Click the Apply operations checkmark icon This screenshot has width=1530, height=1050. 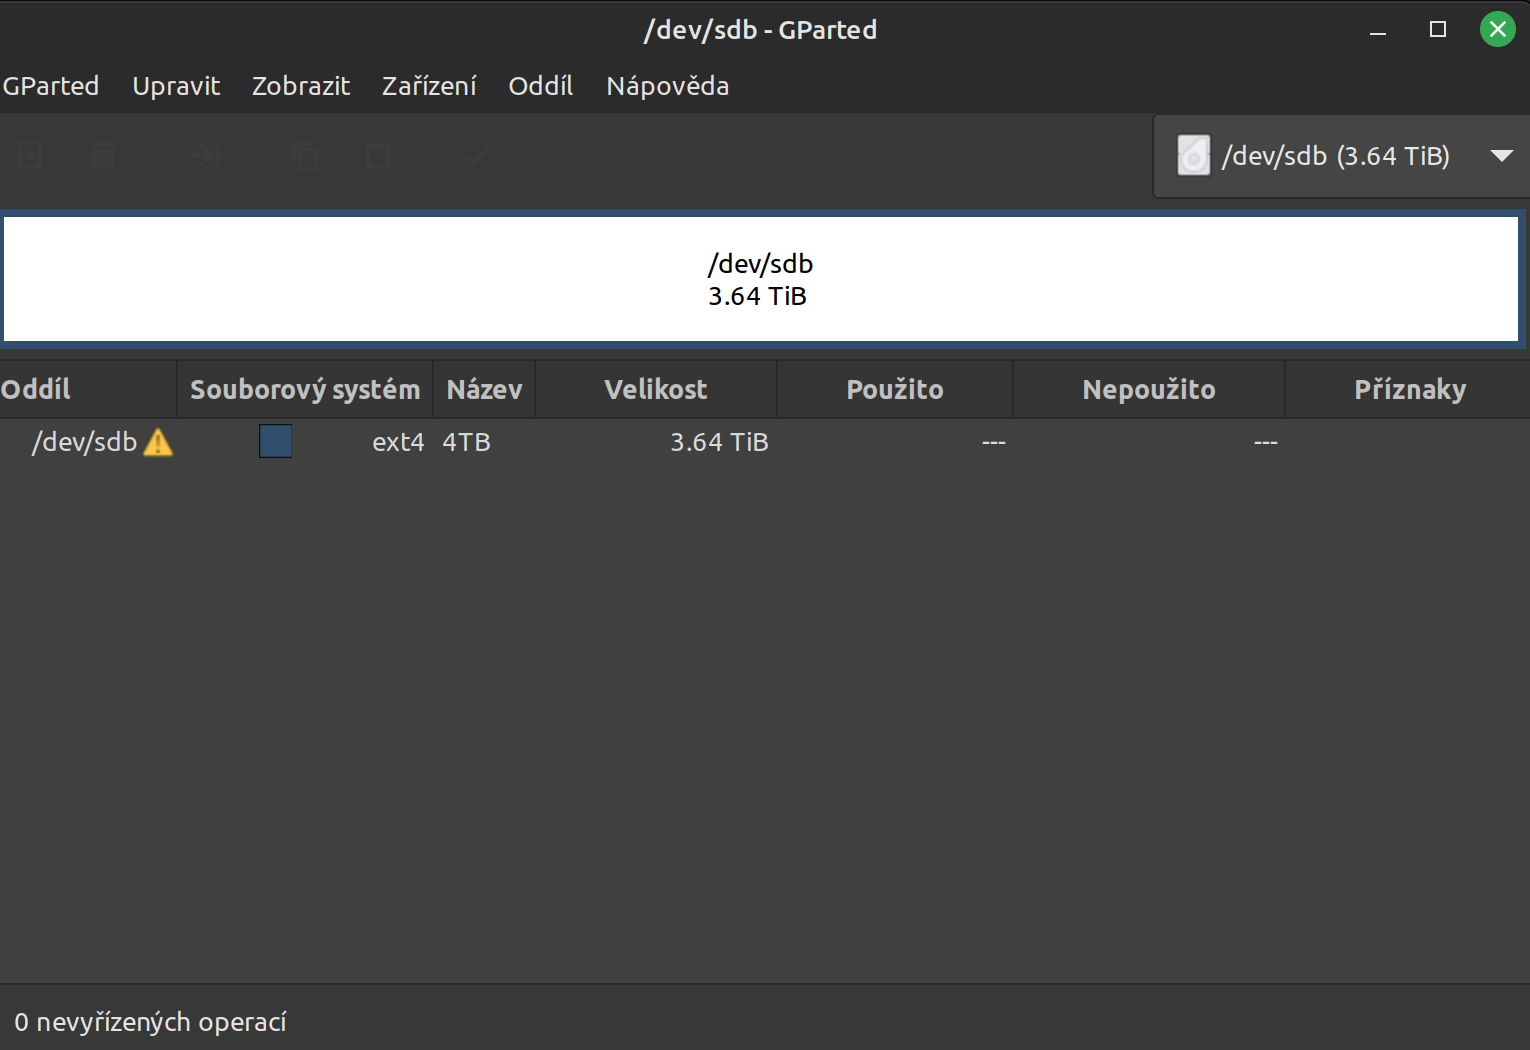point(478,156)
